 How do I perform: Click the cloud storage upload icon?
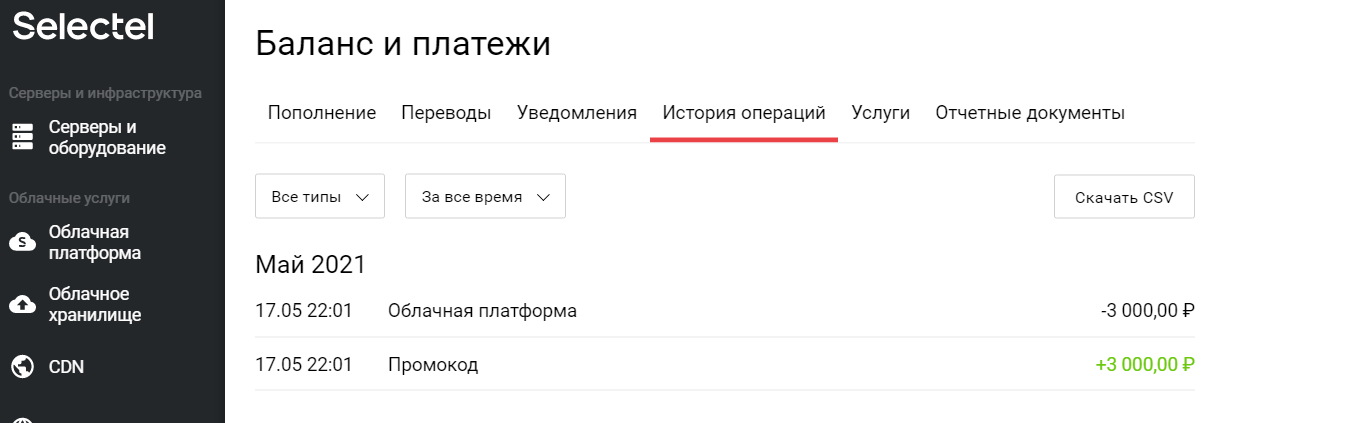coord(22,304)
